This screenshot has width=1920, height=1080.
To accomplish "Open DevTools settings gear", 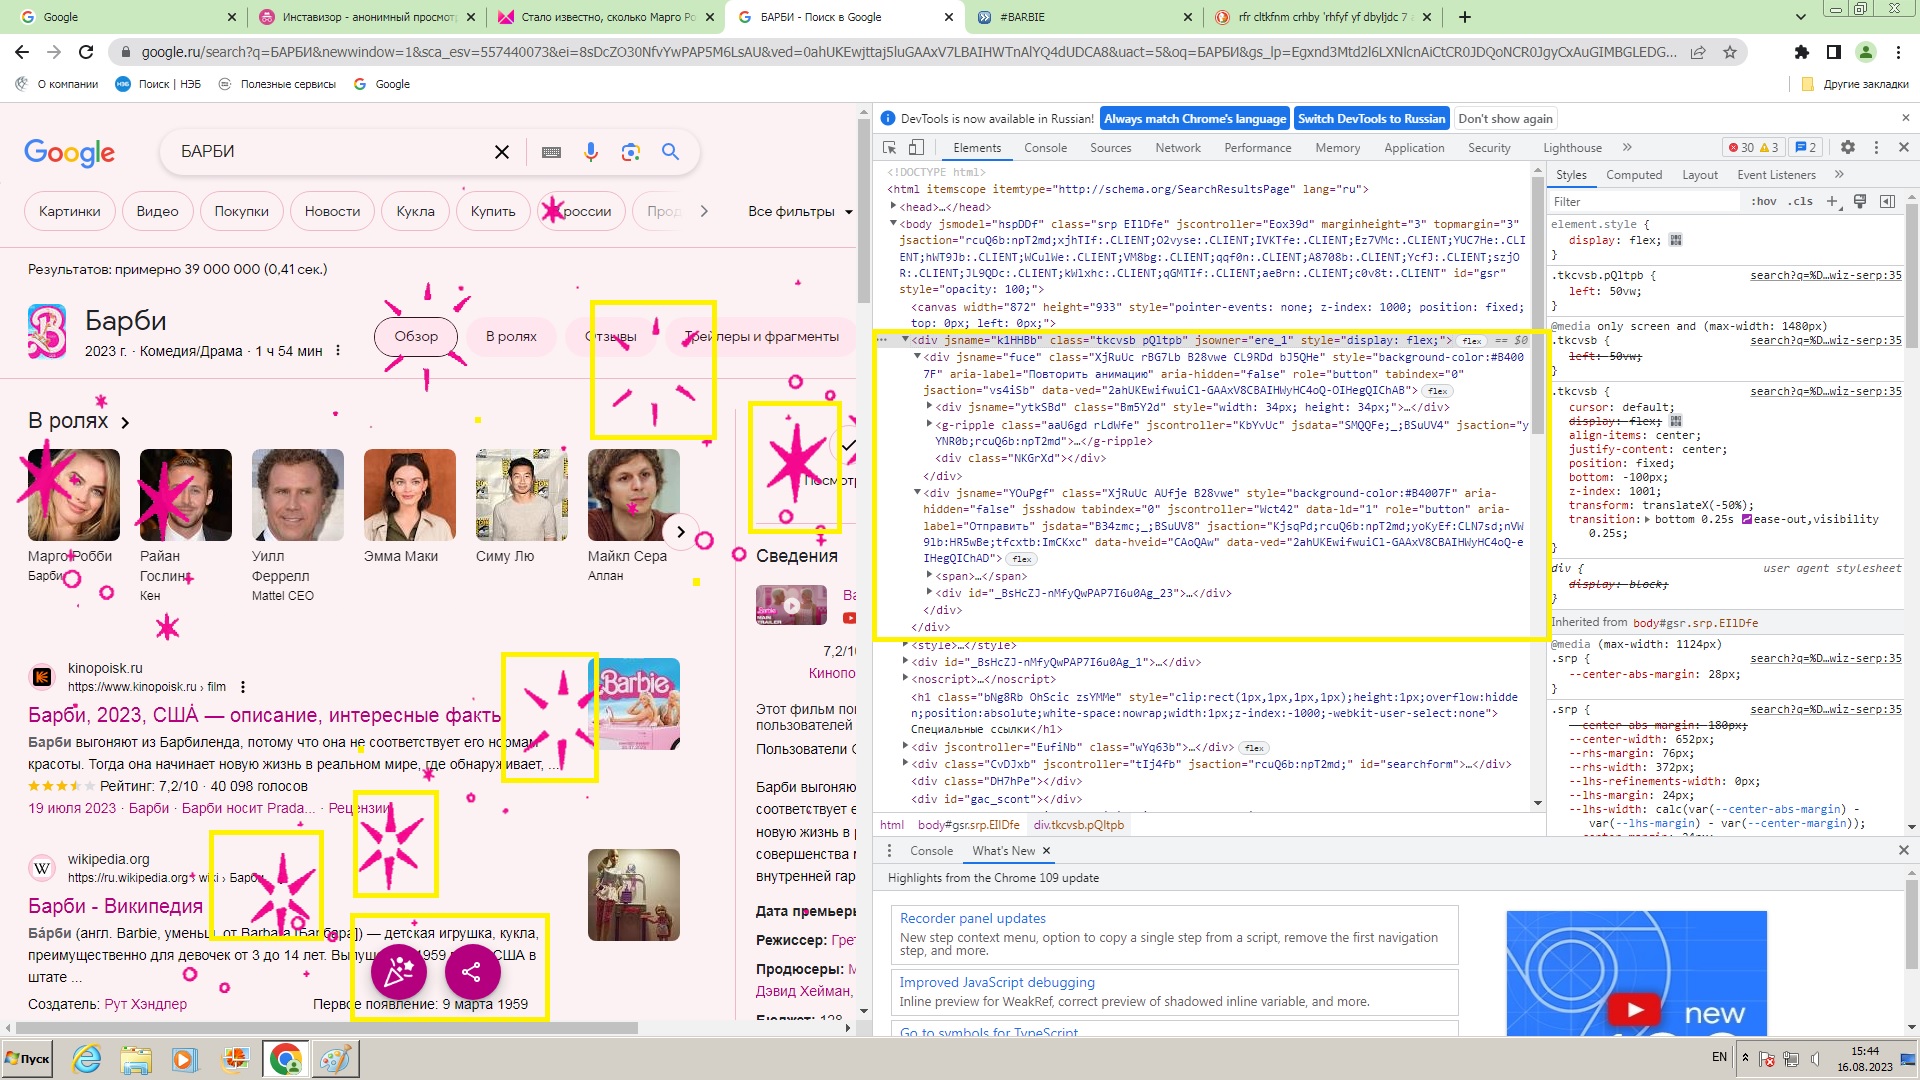I will pos(1848,147).
